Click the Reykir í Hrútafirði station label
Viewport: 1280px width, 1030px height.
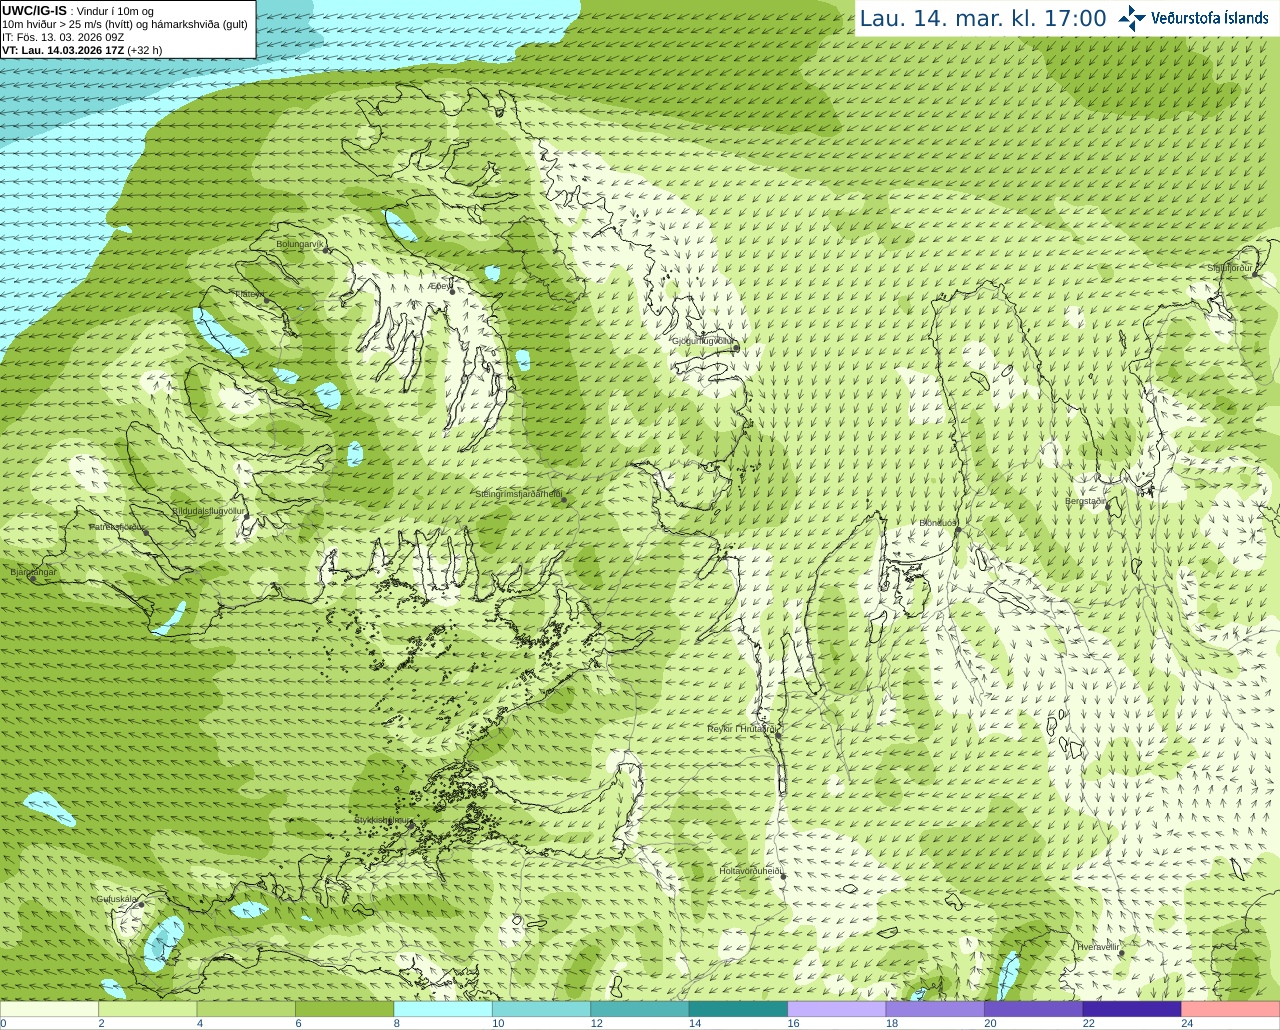point(742,729)
